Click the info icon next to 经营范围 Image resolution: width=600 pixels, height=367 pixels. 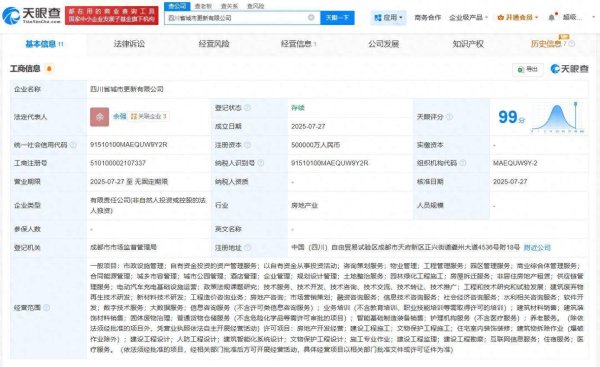click(x=46, y=308)
